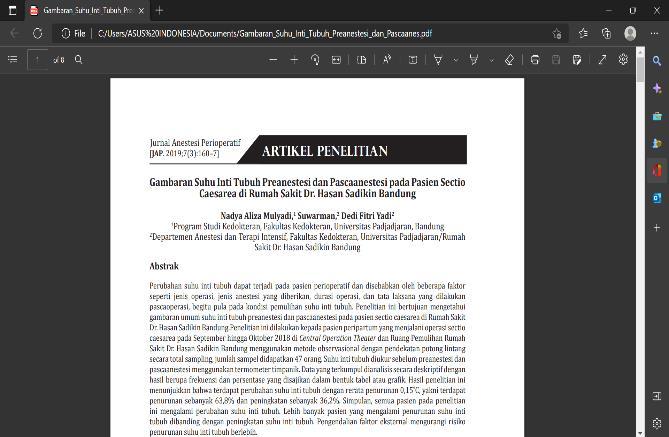Screen dimensions: 669x437
Task: View the File site information icon
Action: (73, 33)
